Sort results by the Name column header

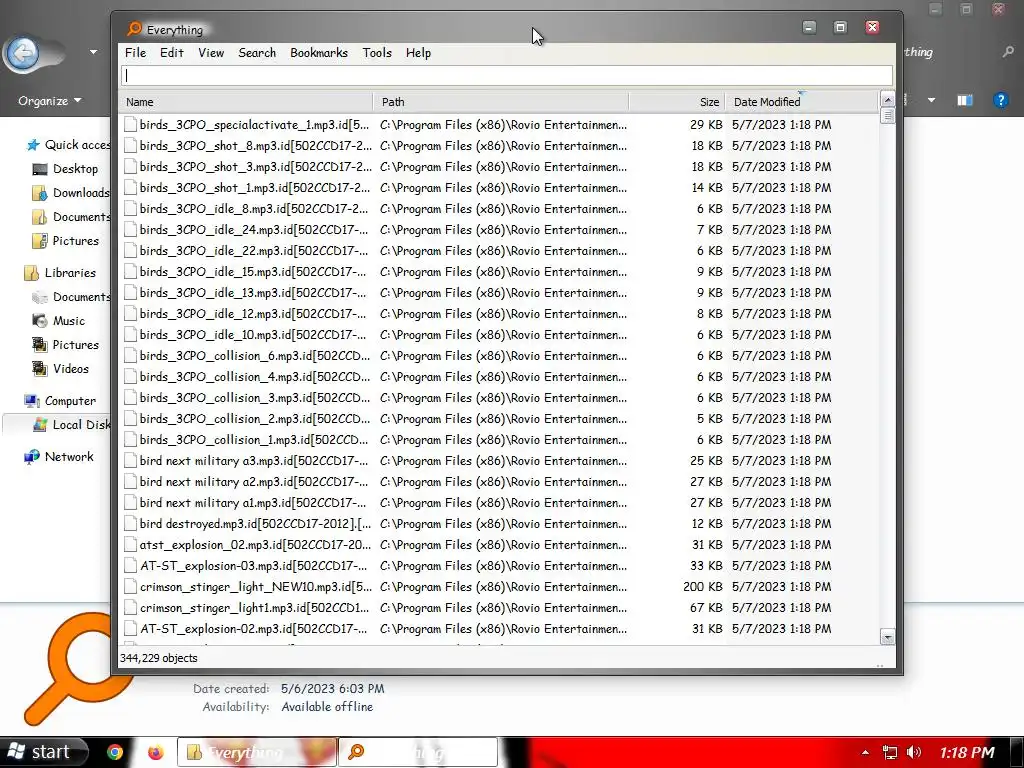246,102
